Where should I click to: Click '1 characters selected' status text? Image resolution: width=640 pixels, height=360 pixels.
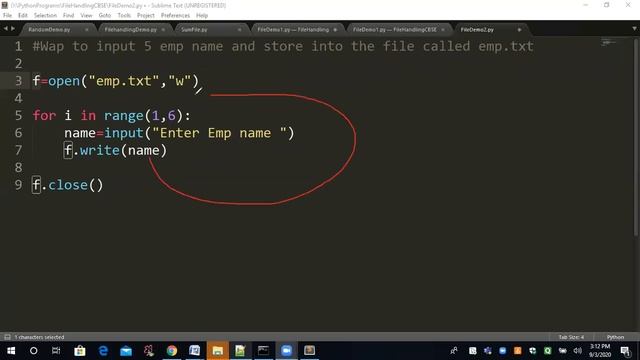pyautogui.click(x=39, y=337)
